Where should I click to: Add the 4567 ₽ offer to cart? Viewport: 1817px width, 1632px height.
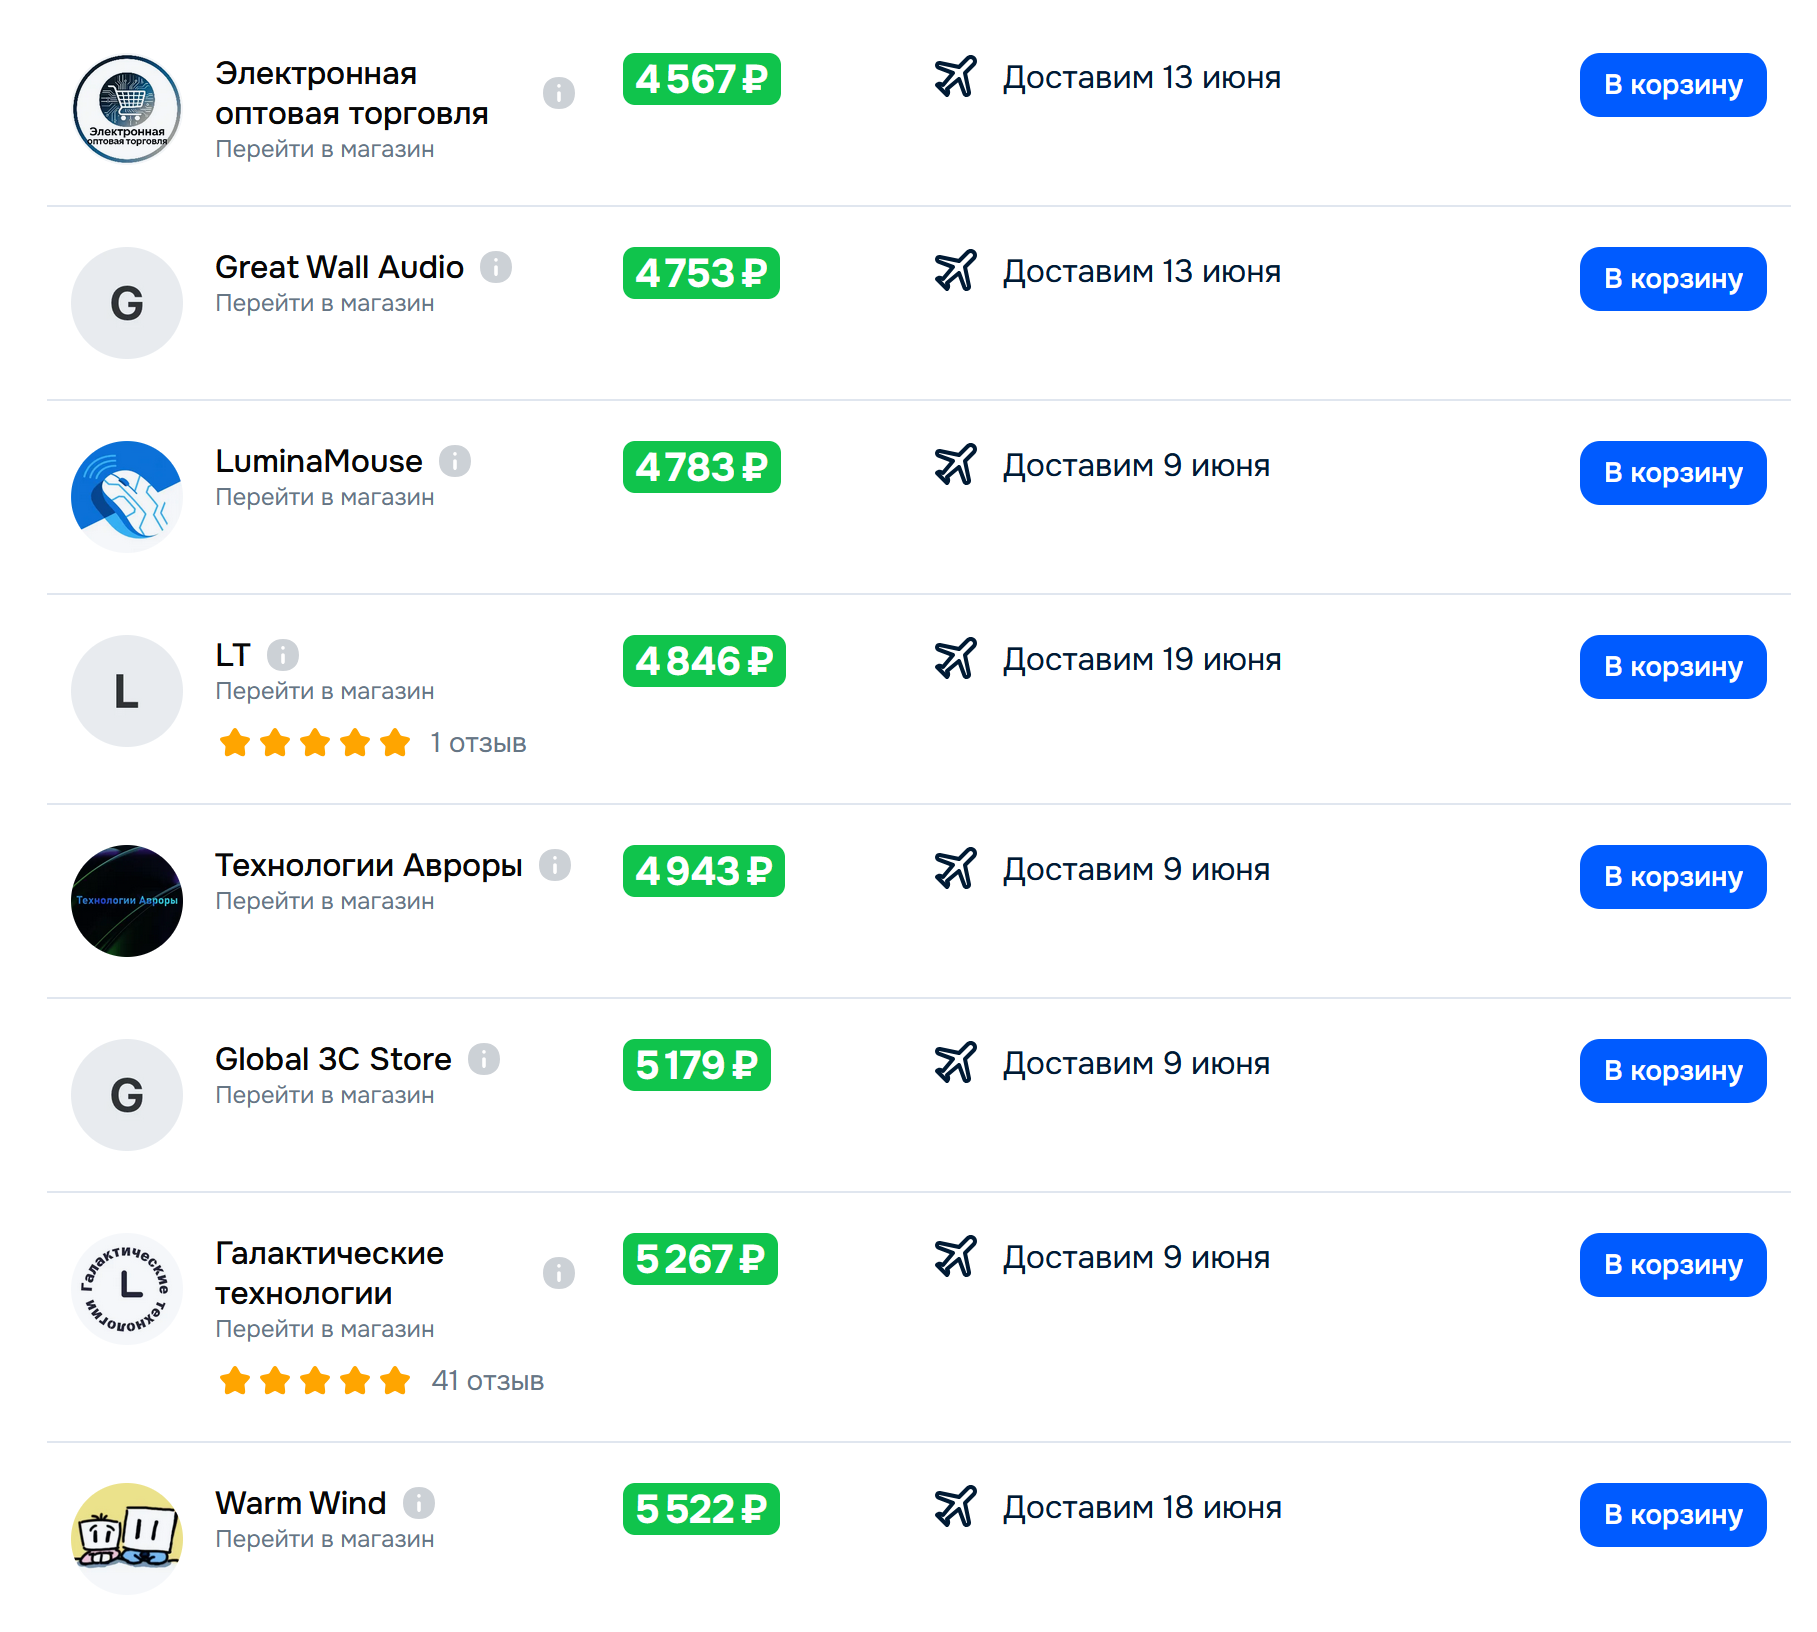point(1673,85)
